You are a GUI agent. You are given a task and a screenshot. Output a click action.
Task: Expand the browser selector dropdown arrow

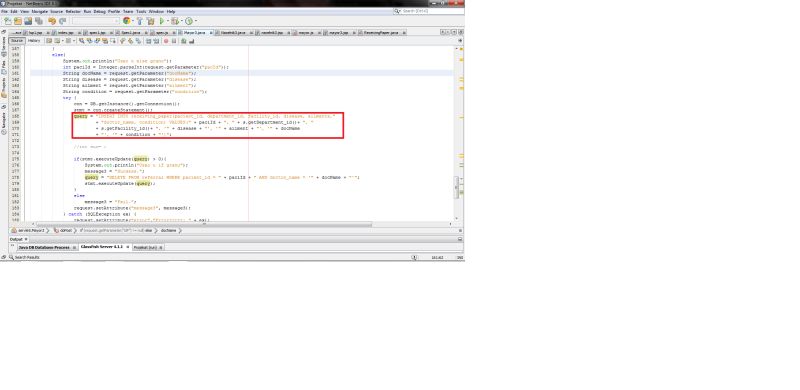click(133, 21)
